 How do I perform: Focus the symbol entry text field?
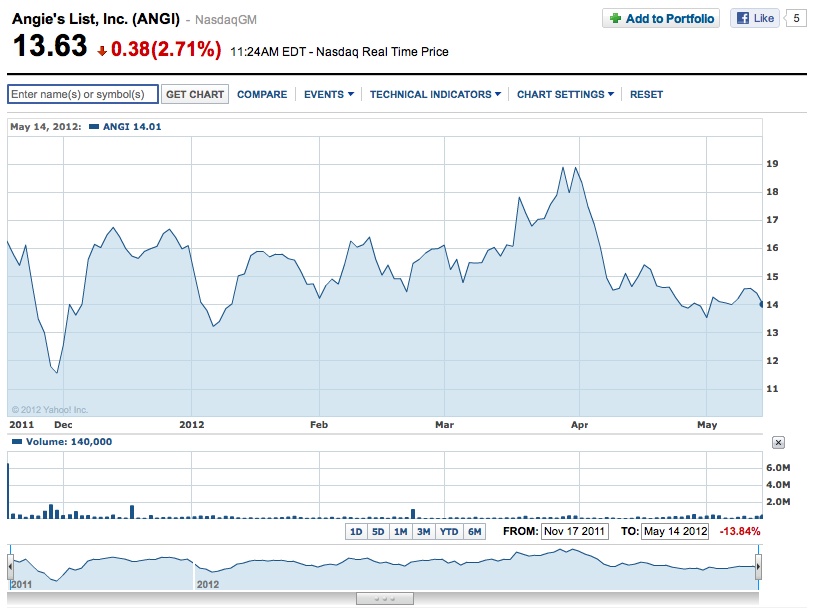pyautogui.click(x=83, y=94)
